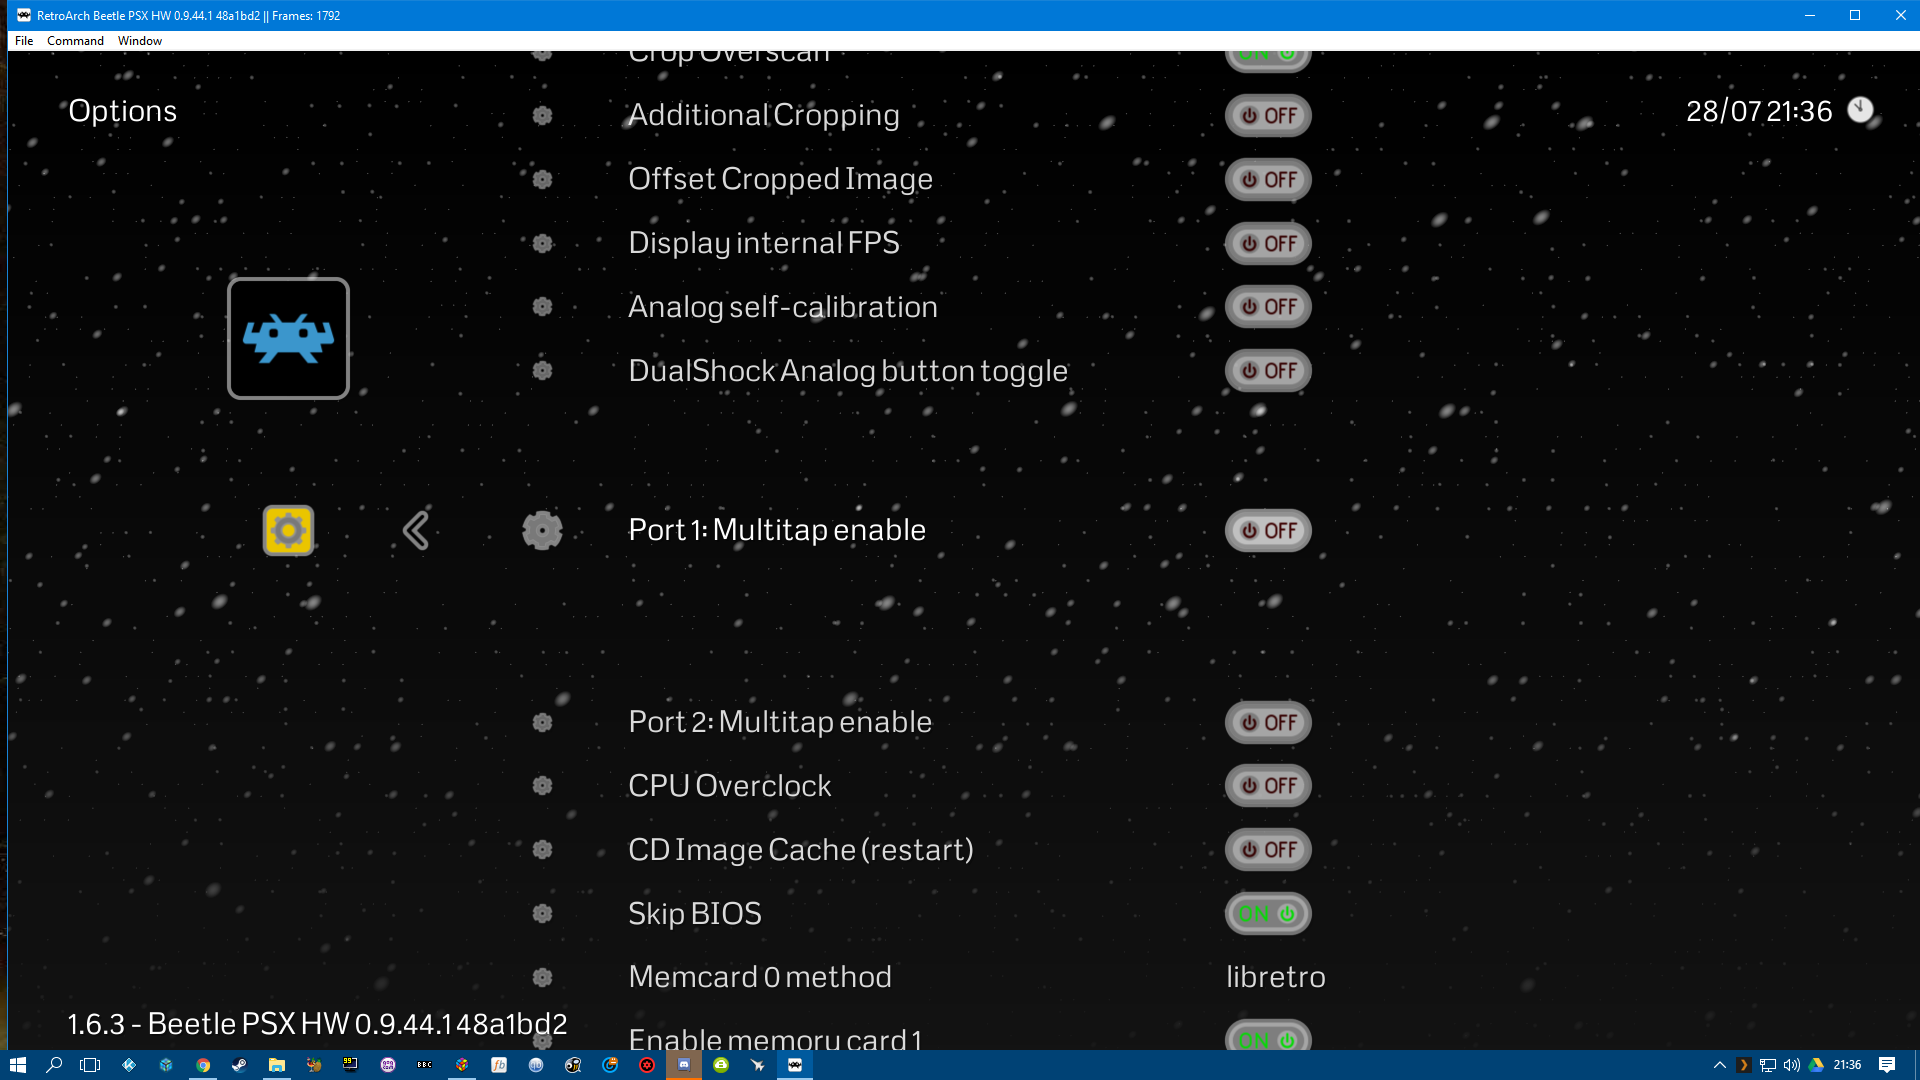Select Additional Cropping option label
1920x1080 pixels.
tap(764, 115)
